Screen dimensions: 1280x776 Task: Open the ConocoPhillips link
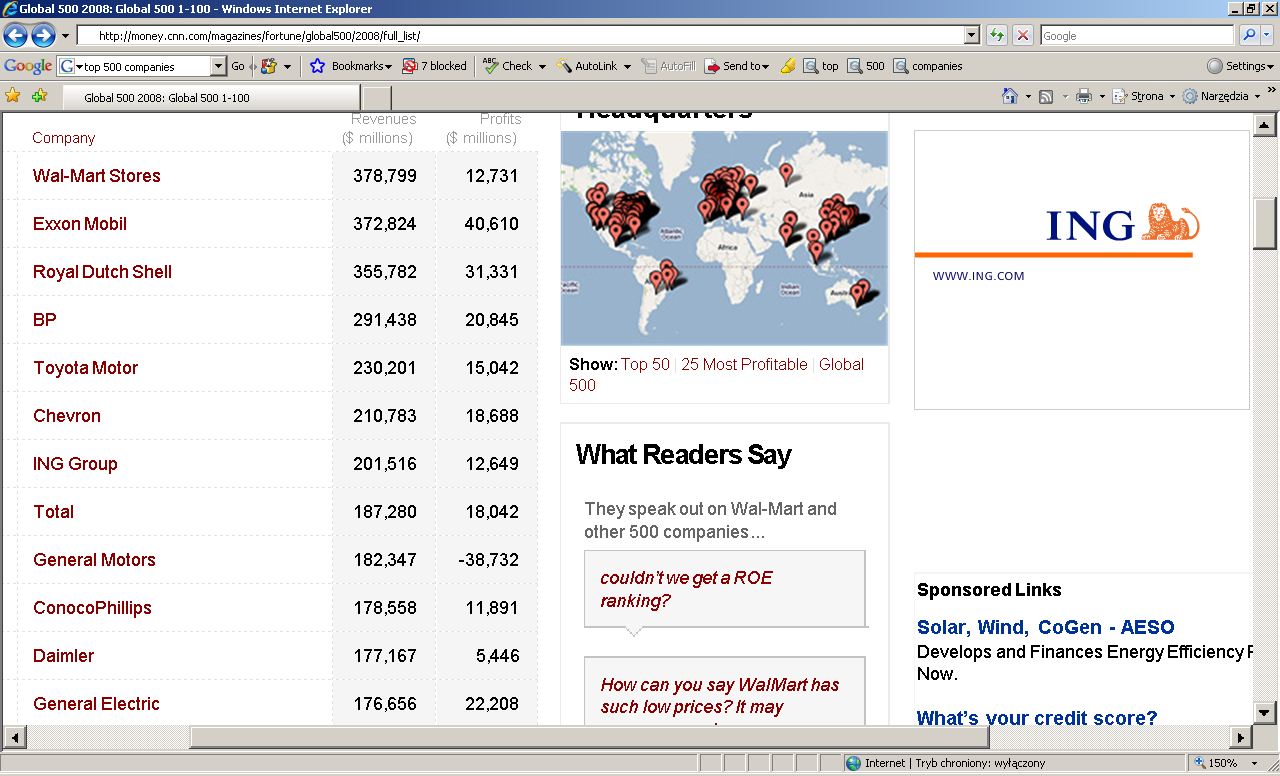point(93,608)
